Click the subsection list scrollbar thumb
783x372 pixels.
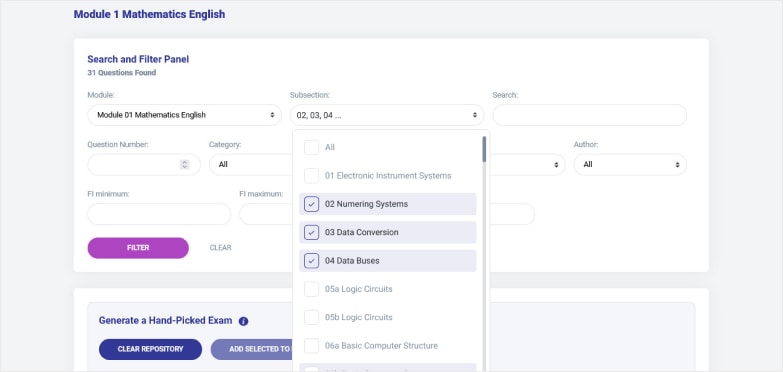point(484,149)
